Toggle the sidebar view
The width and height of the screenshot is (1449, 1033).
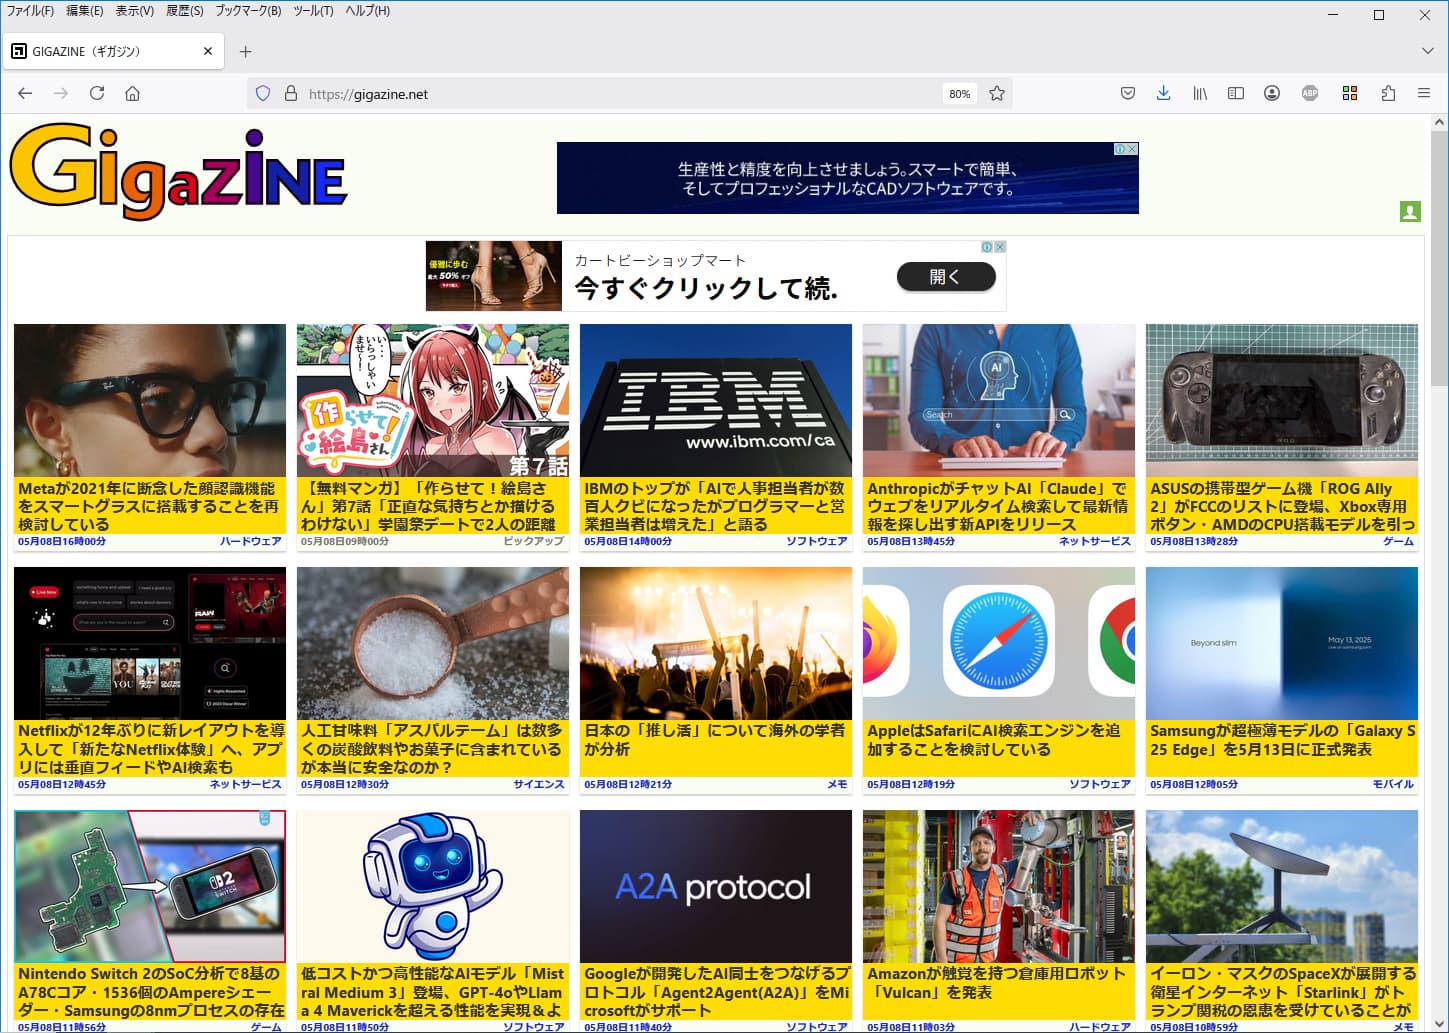pos(1236,93)
